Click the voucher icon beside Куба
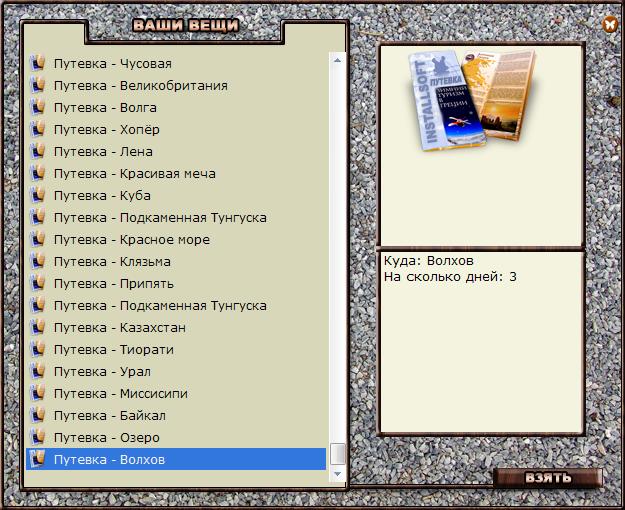The height and width of the screenshot is (510, 625). tap(37, 195)
